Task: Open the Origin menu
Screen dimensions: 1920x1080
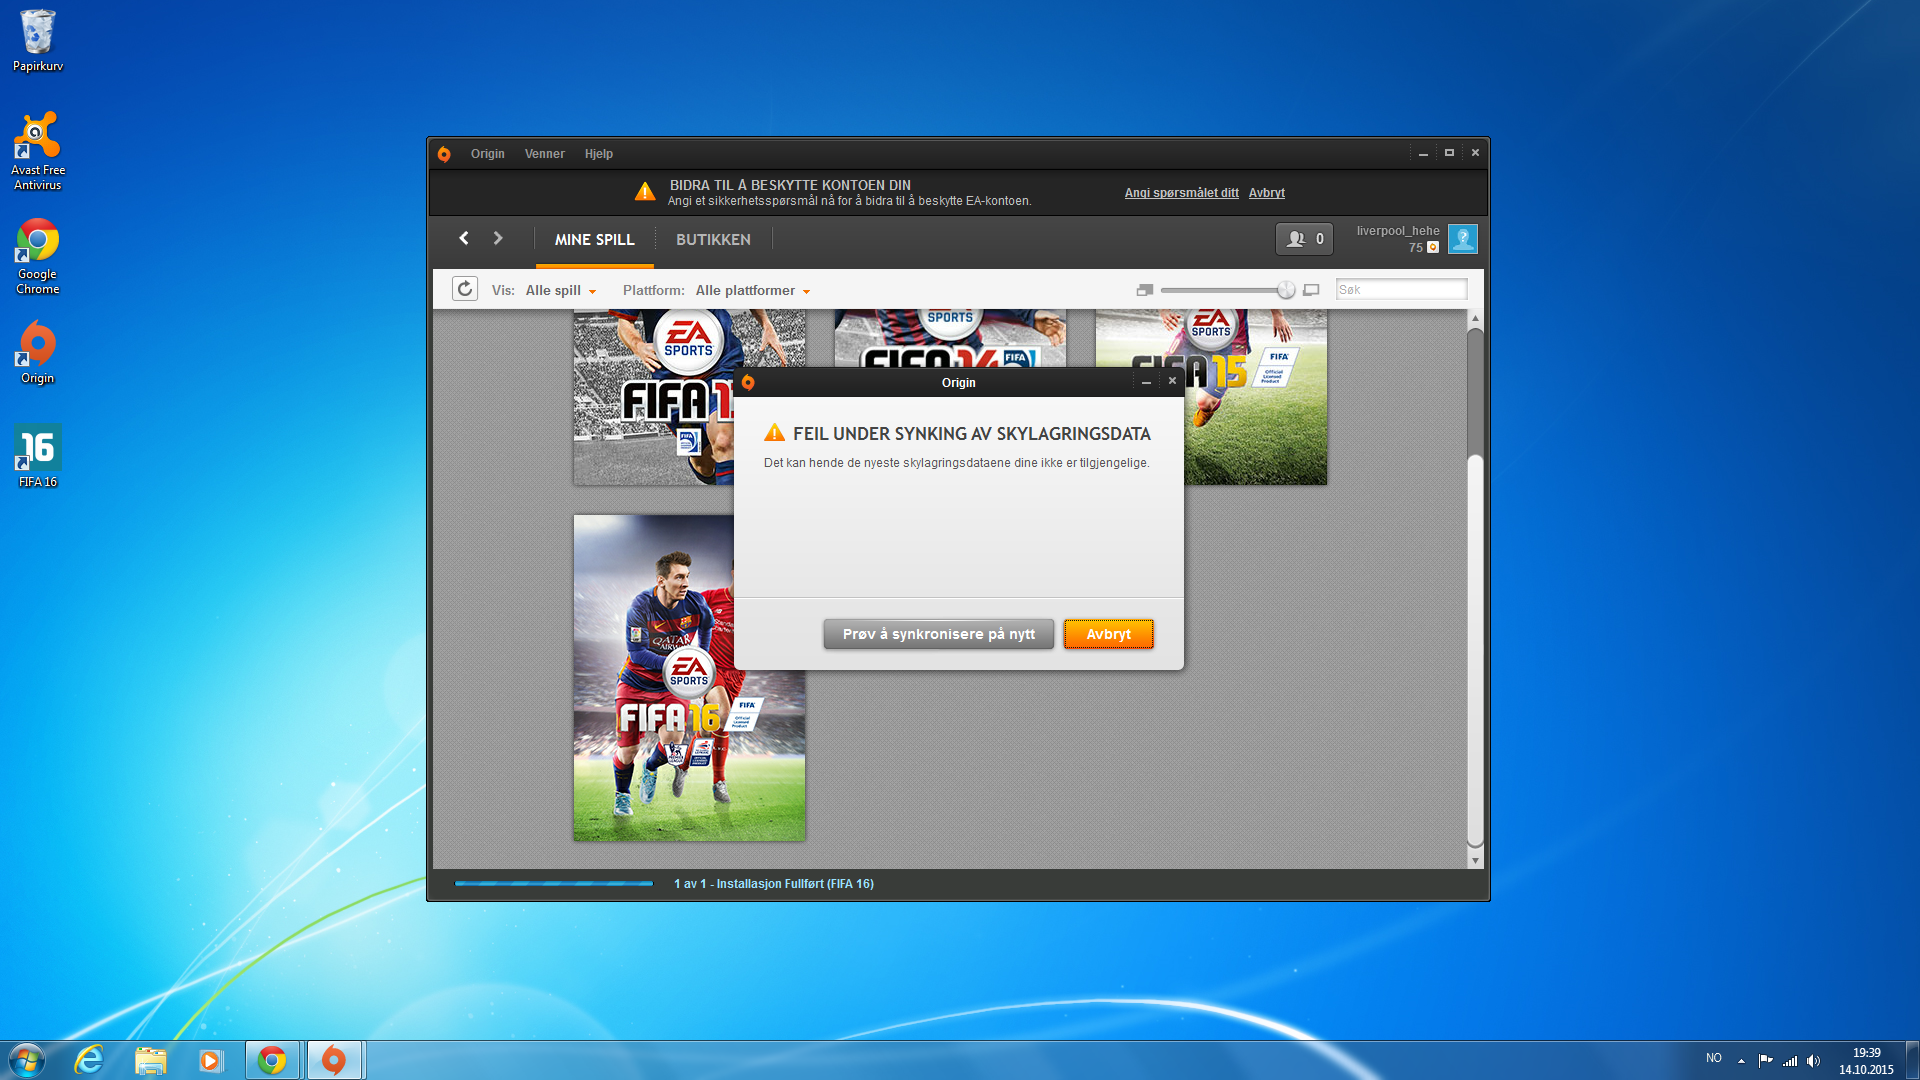Action: [487, 154]
